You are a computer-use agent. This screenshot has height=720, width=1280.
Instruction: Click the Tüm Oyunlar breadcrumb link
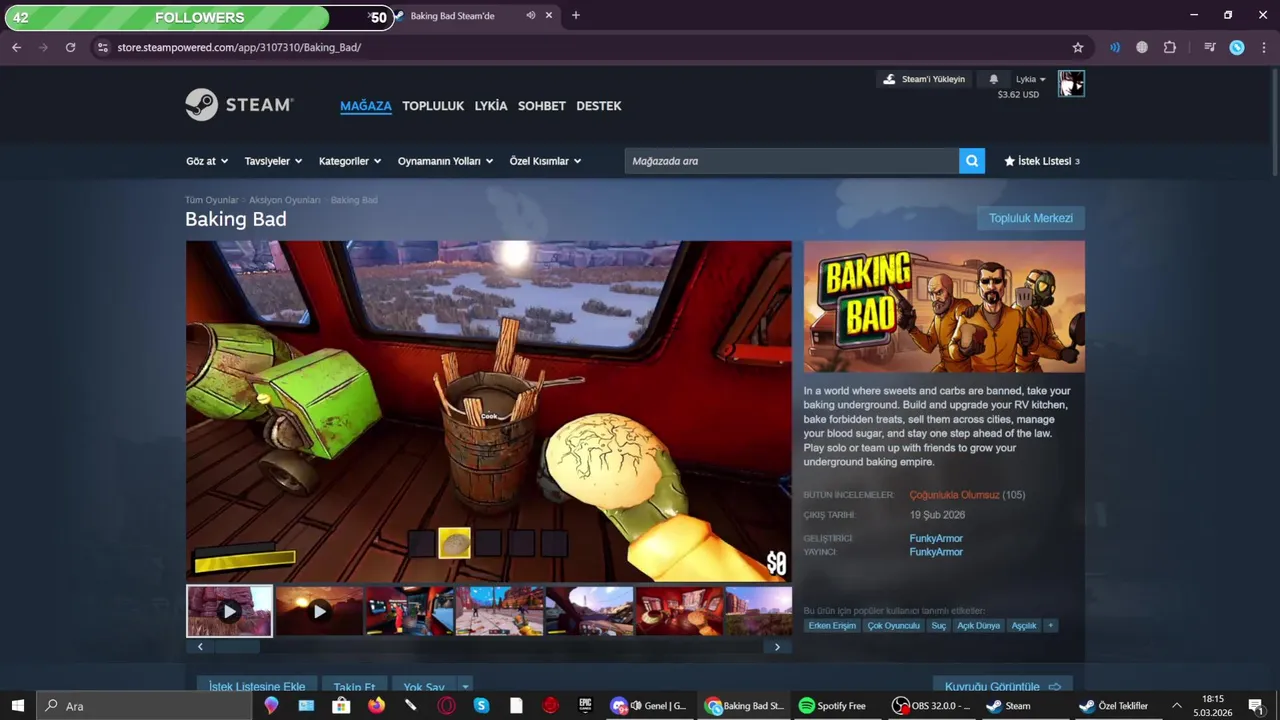[x=211, y=200]
